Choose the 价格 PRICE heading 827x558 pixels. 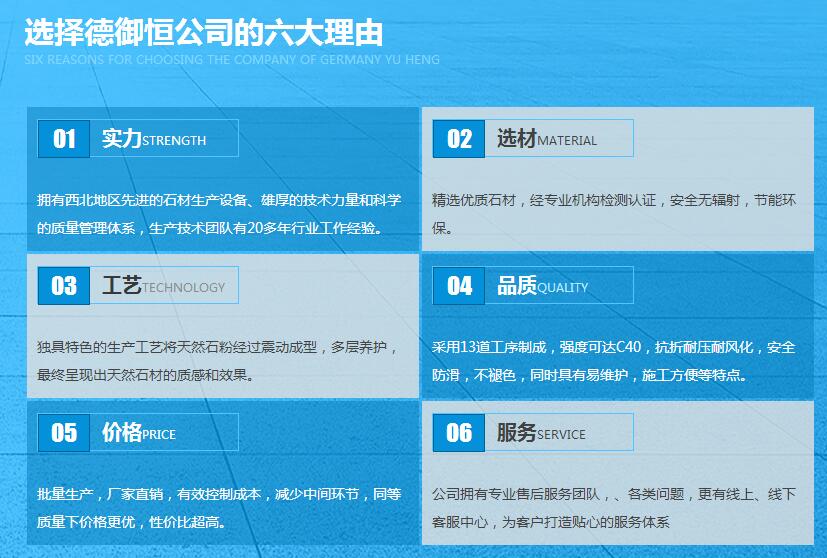139,432
